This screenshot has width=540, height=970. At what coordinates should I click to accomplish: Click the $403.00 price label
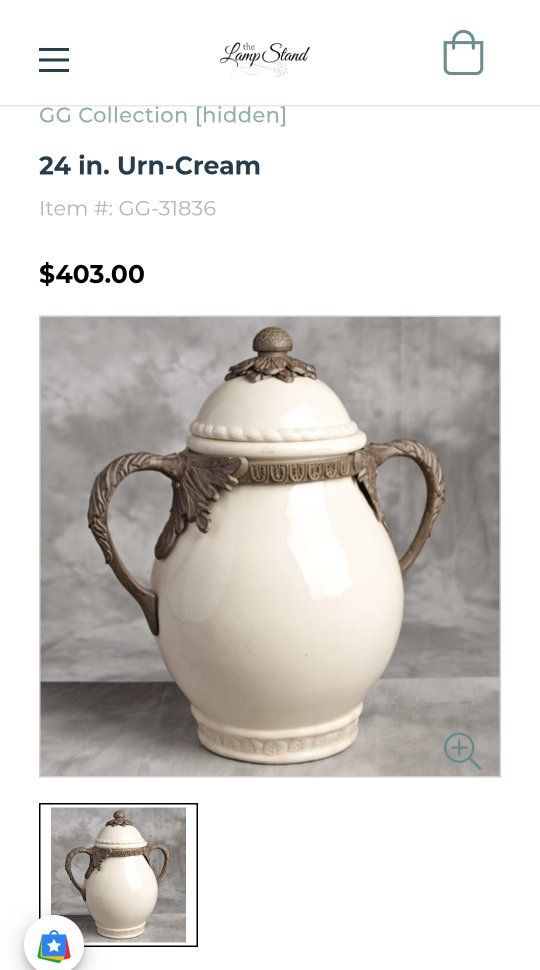pos(92,274)
